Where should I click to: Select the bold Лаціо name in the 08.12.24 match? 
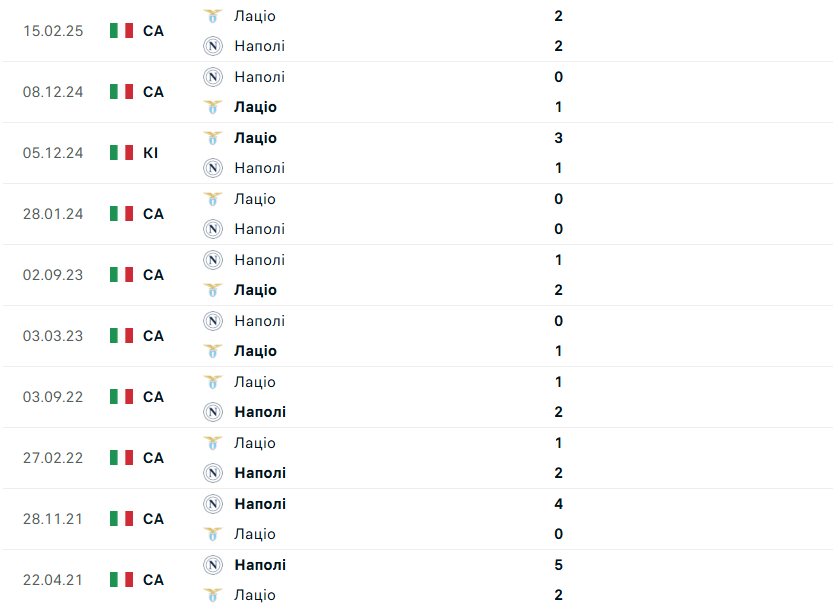point(255,107)
